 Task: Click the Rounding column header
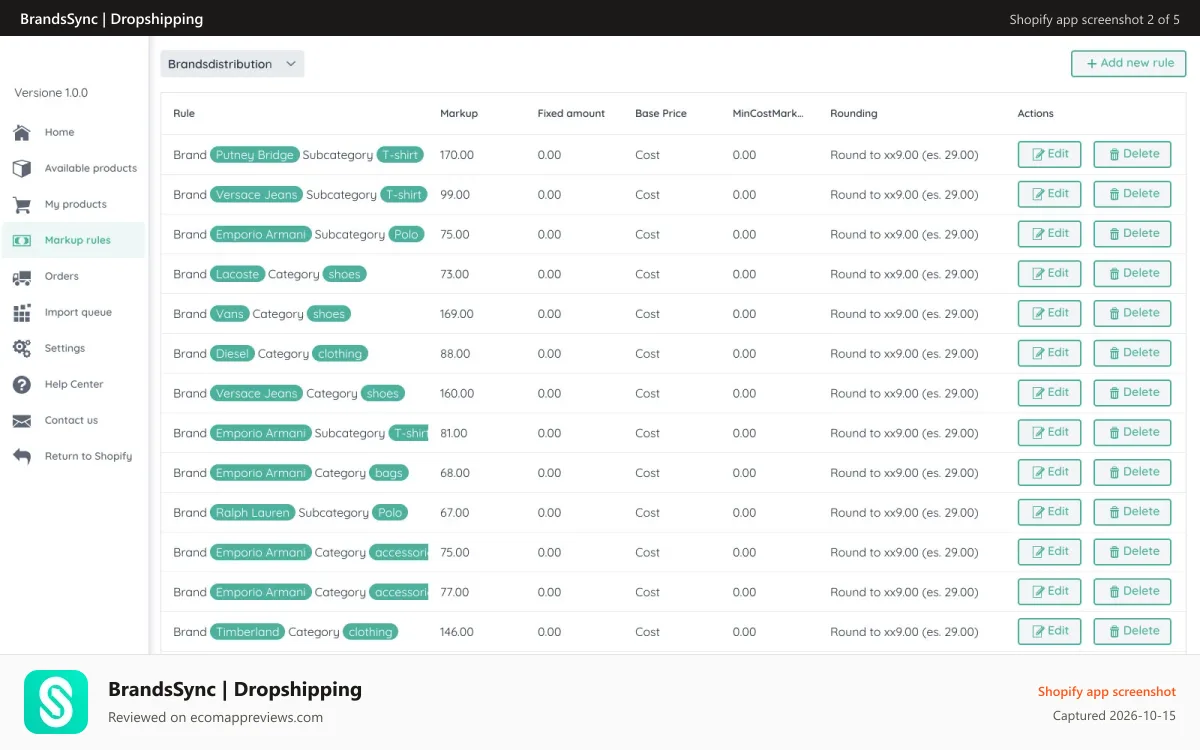point(854,114)
